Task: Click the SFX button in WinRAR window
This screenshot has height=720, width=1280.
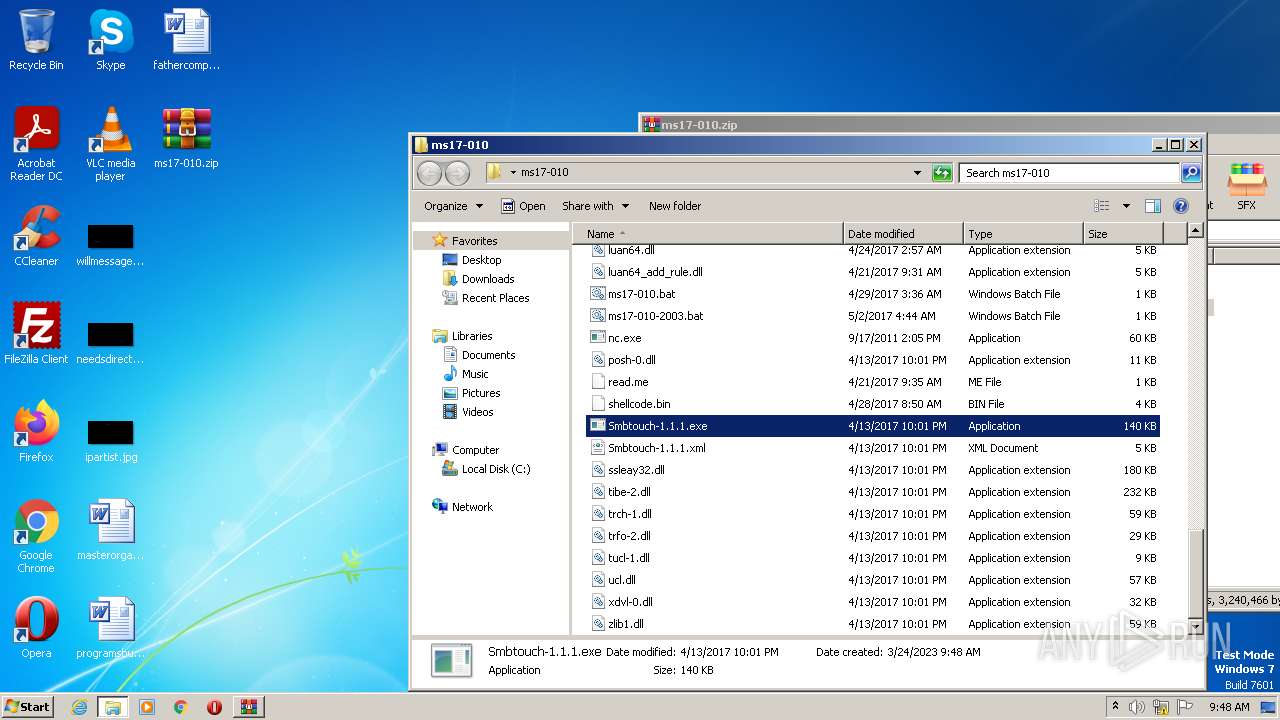Action: click(1246, 186)
